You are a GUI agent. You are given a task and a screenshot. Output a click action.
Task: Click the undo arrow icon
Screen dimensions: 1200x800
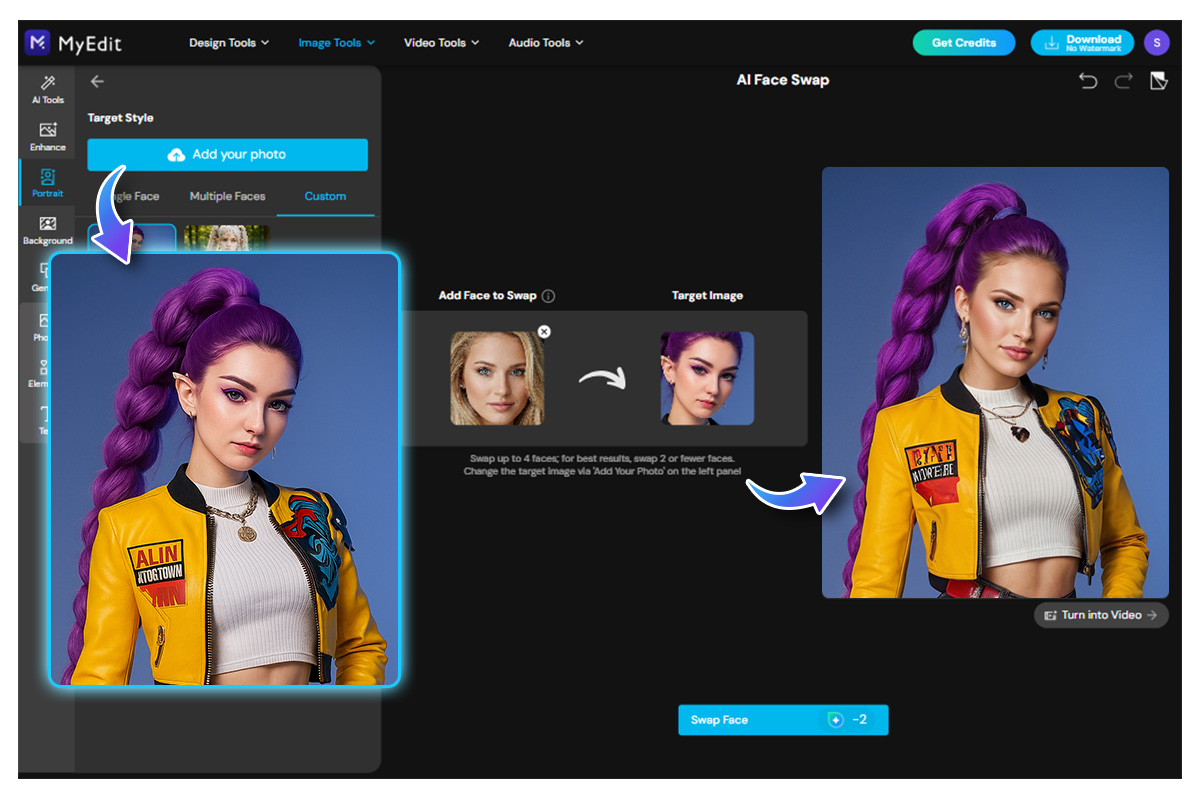1088,80
